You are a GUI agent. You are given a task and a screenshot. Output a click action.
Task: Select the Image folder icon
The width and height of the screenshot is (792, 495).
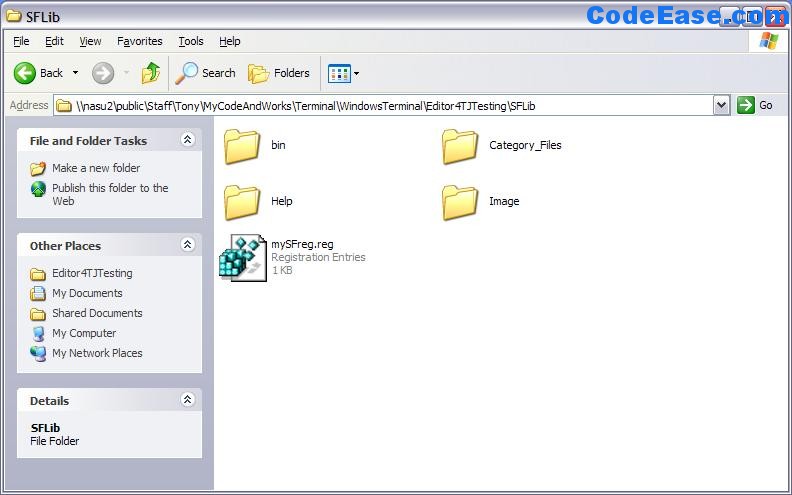pos(460,202)
